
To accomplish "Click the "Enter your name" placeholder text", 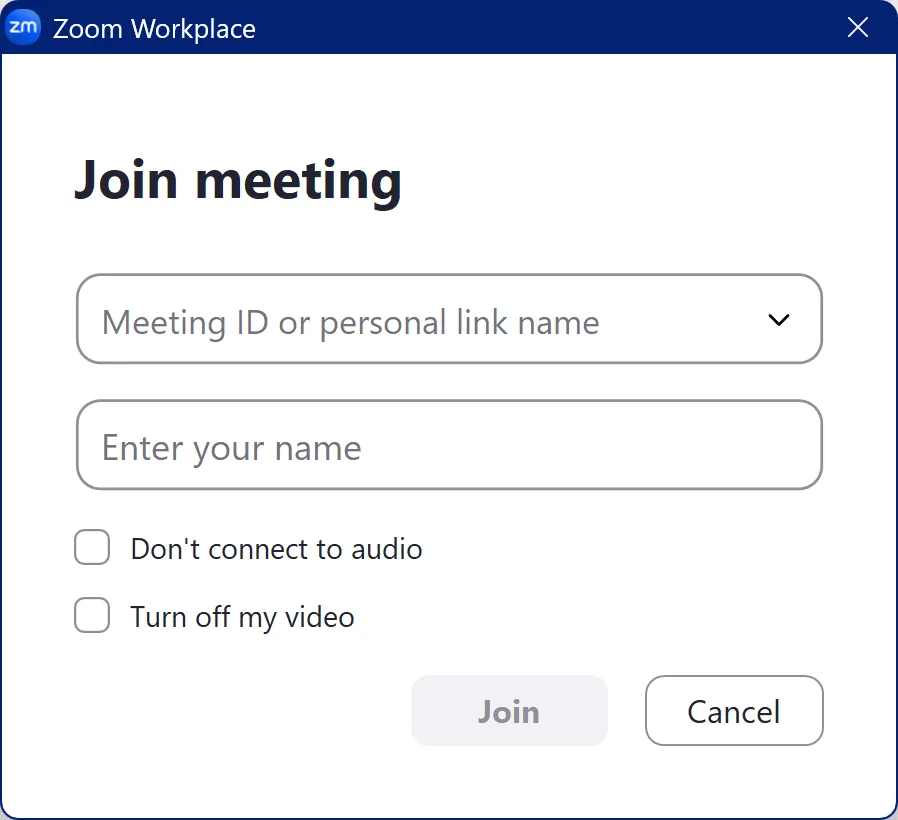I will 231,447.
